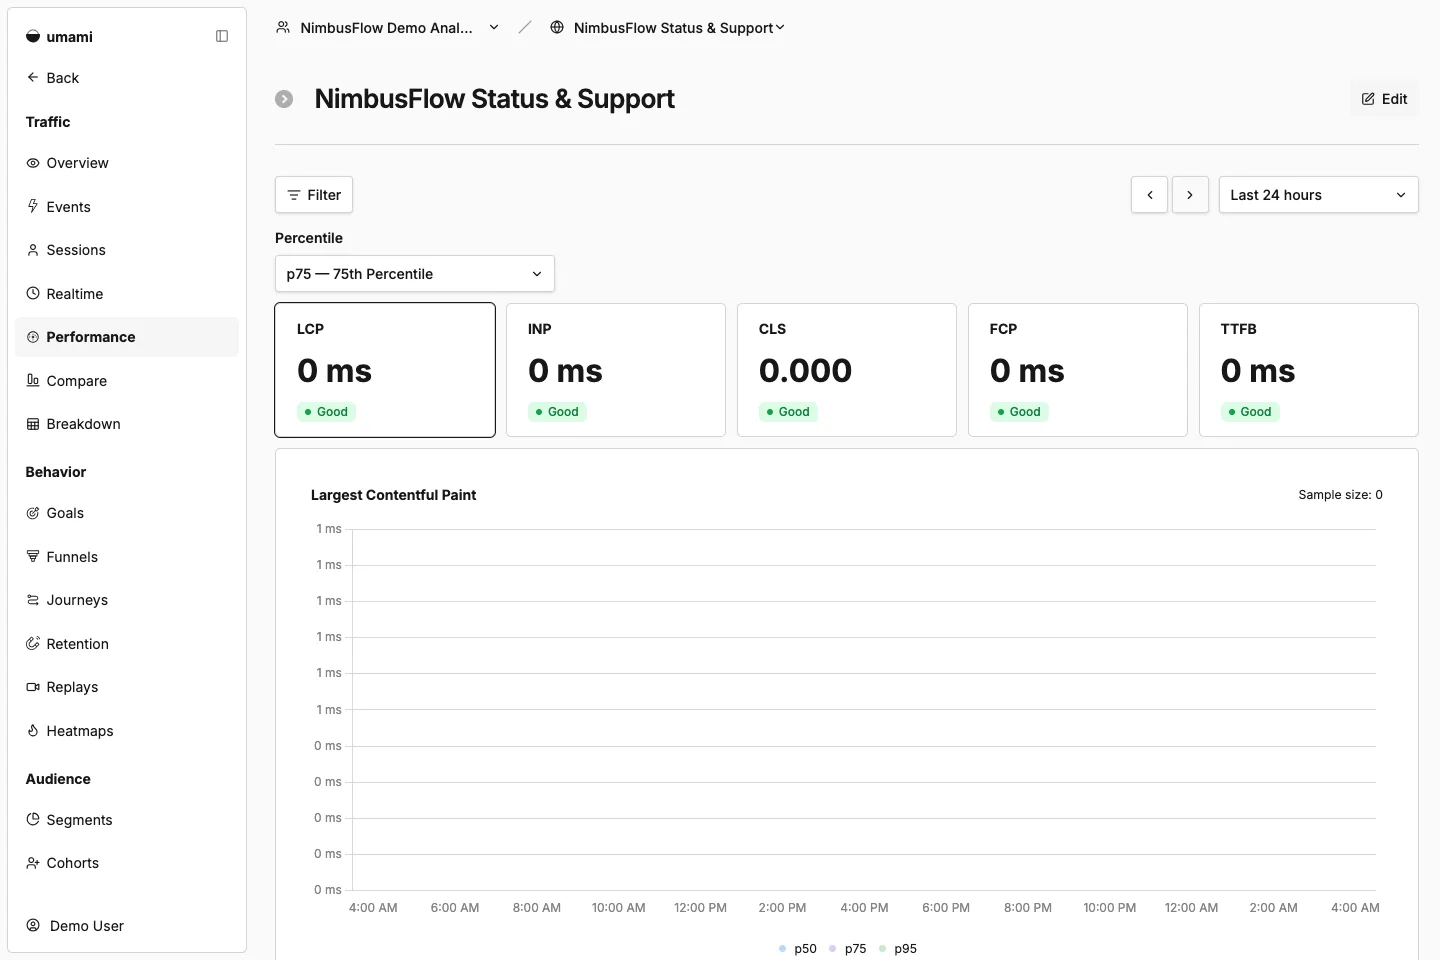Click the globe icon in breadcrumb

pos(557,27)
